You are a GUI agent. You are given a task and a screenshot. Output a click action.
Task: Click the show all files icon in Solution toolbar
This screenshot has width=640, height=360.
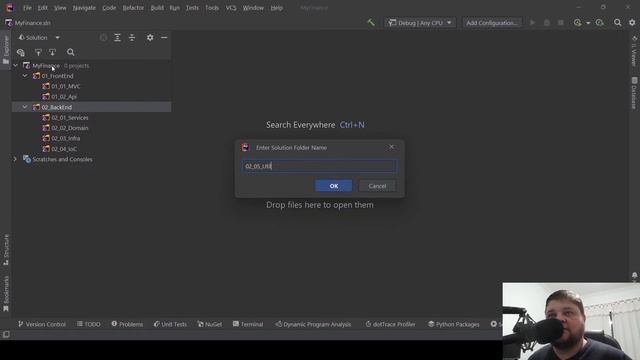click(x=20, y=52)
